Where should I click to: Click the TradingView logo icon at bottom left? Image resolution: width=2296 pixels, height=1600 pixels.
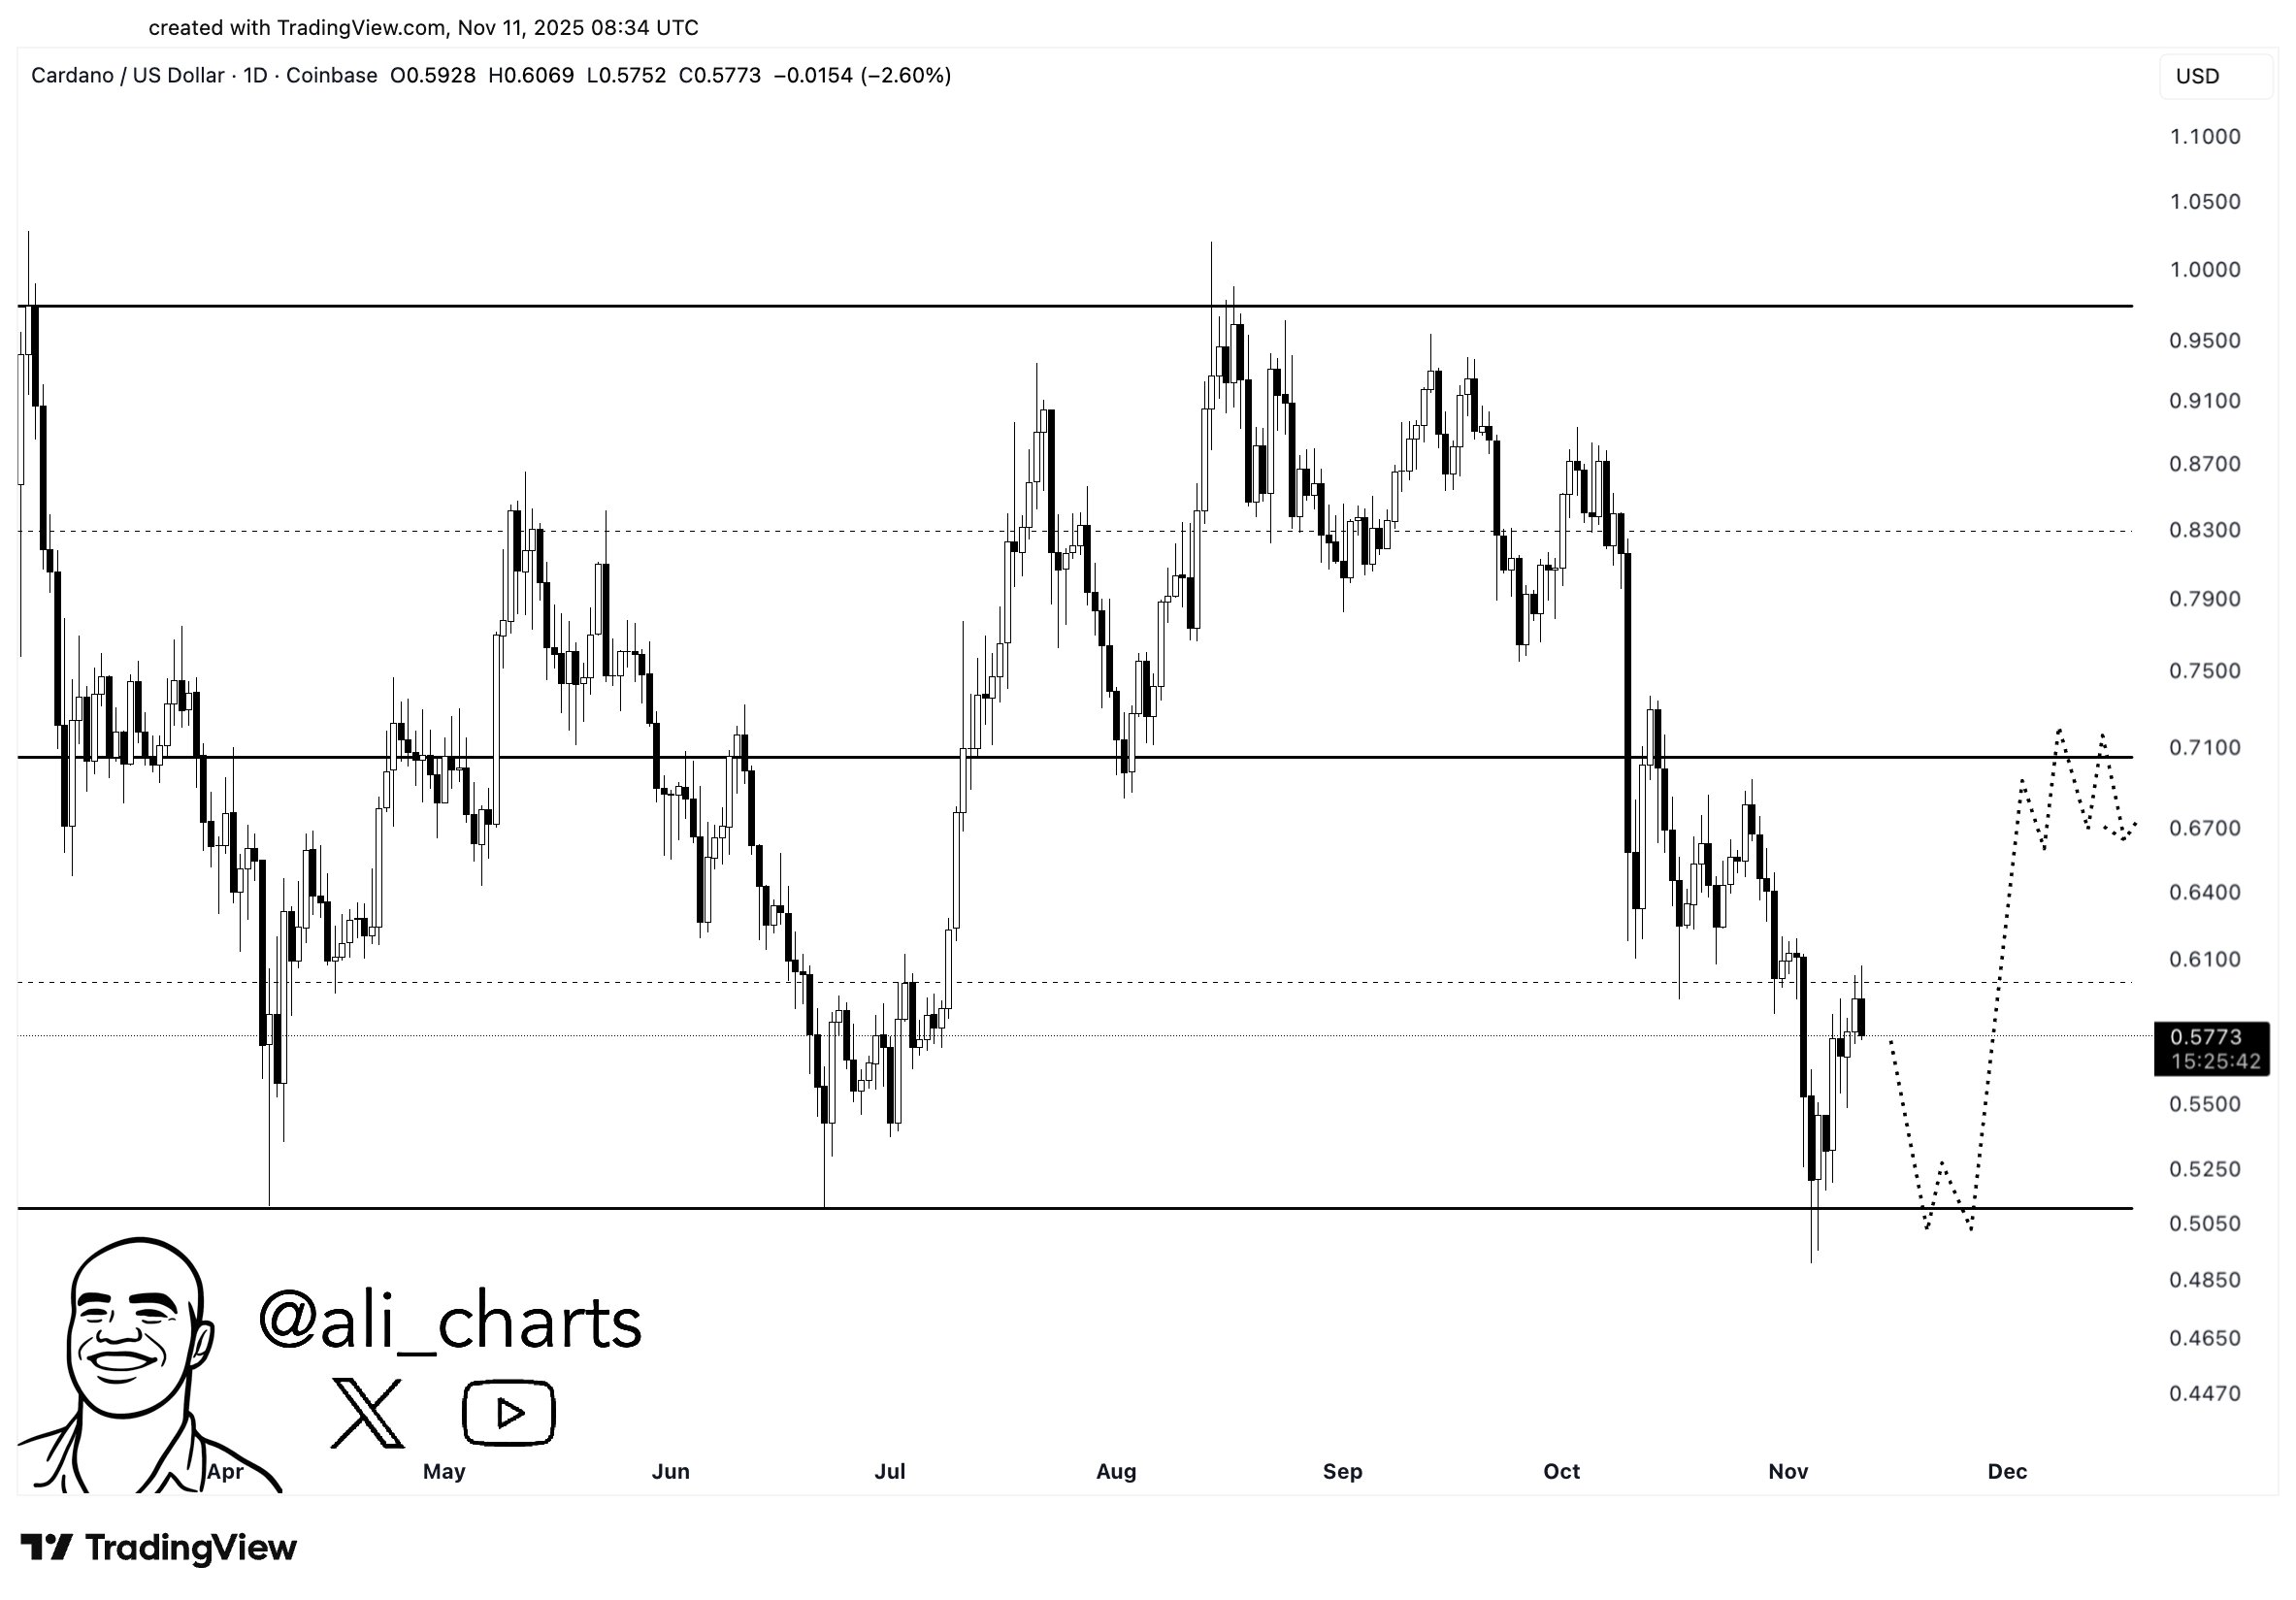46,1547
